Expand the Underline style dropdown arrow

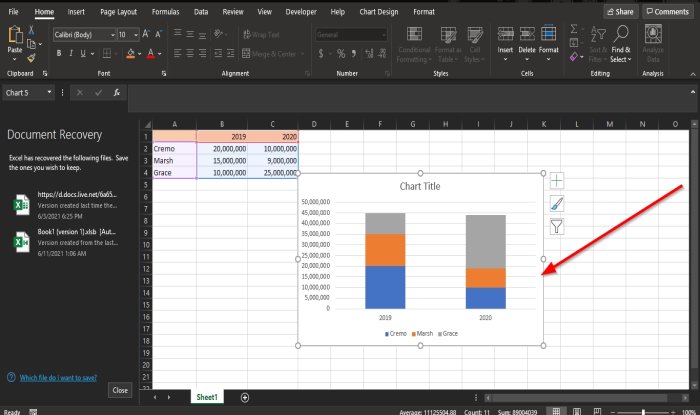92,54
